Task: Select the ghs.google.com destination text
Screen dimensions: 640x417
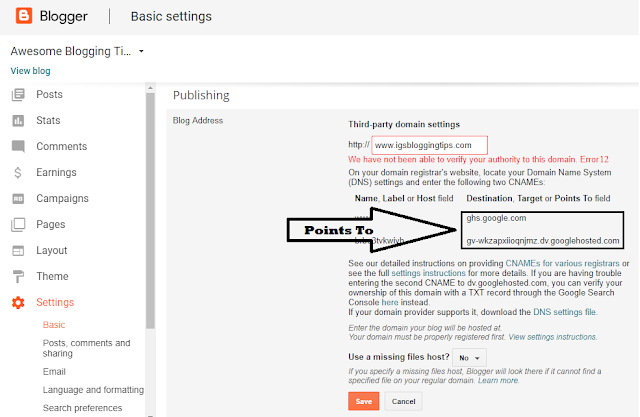Action: (496, 218)
